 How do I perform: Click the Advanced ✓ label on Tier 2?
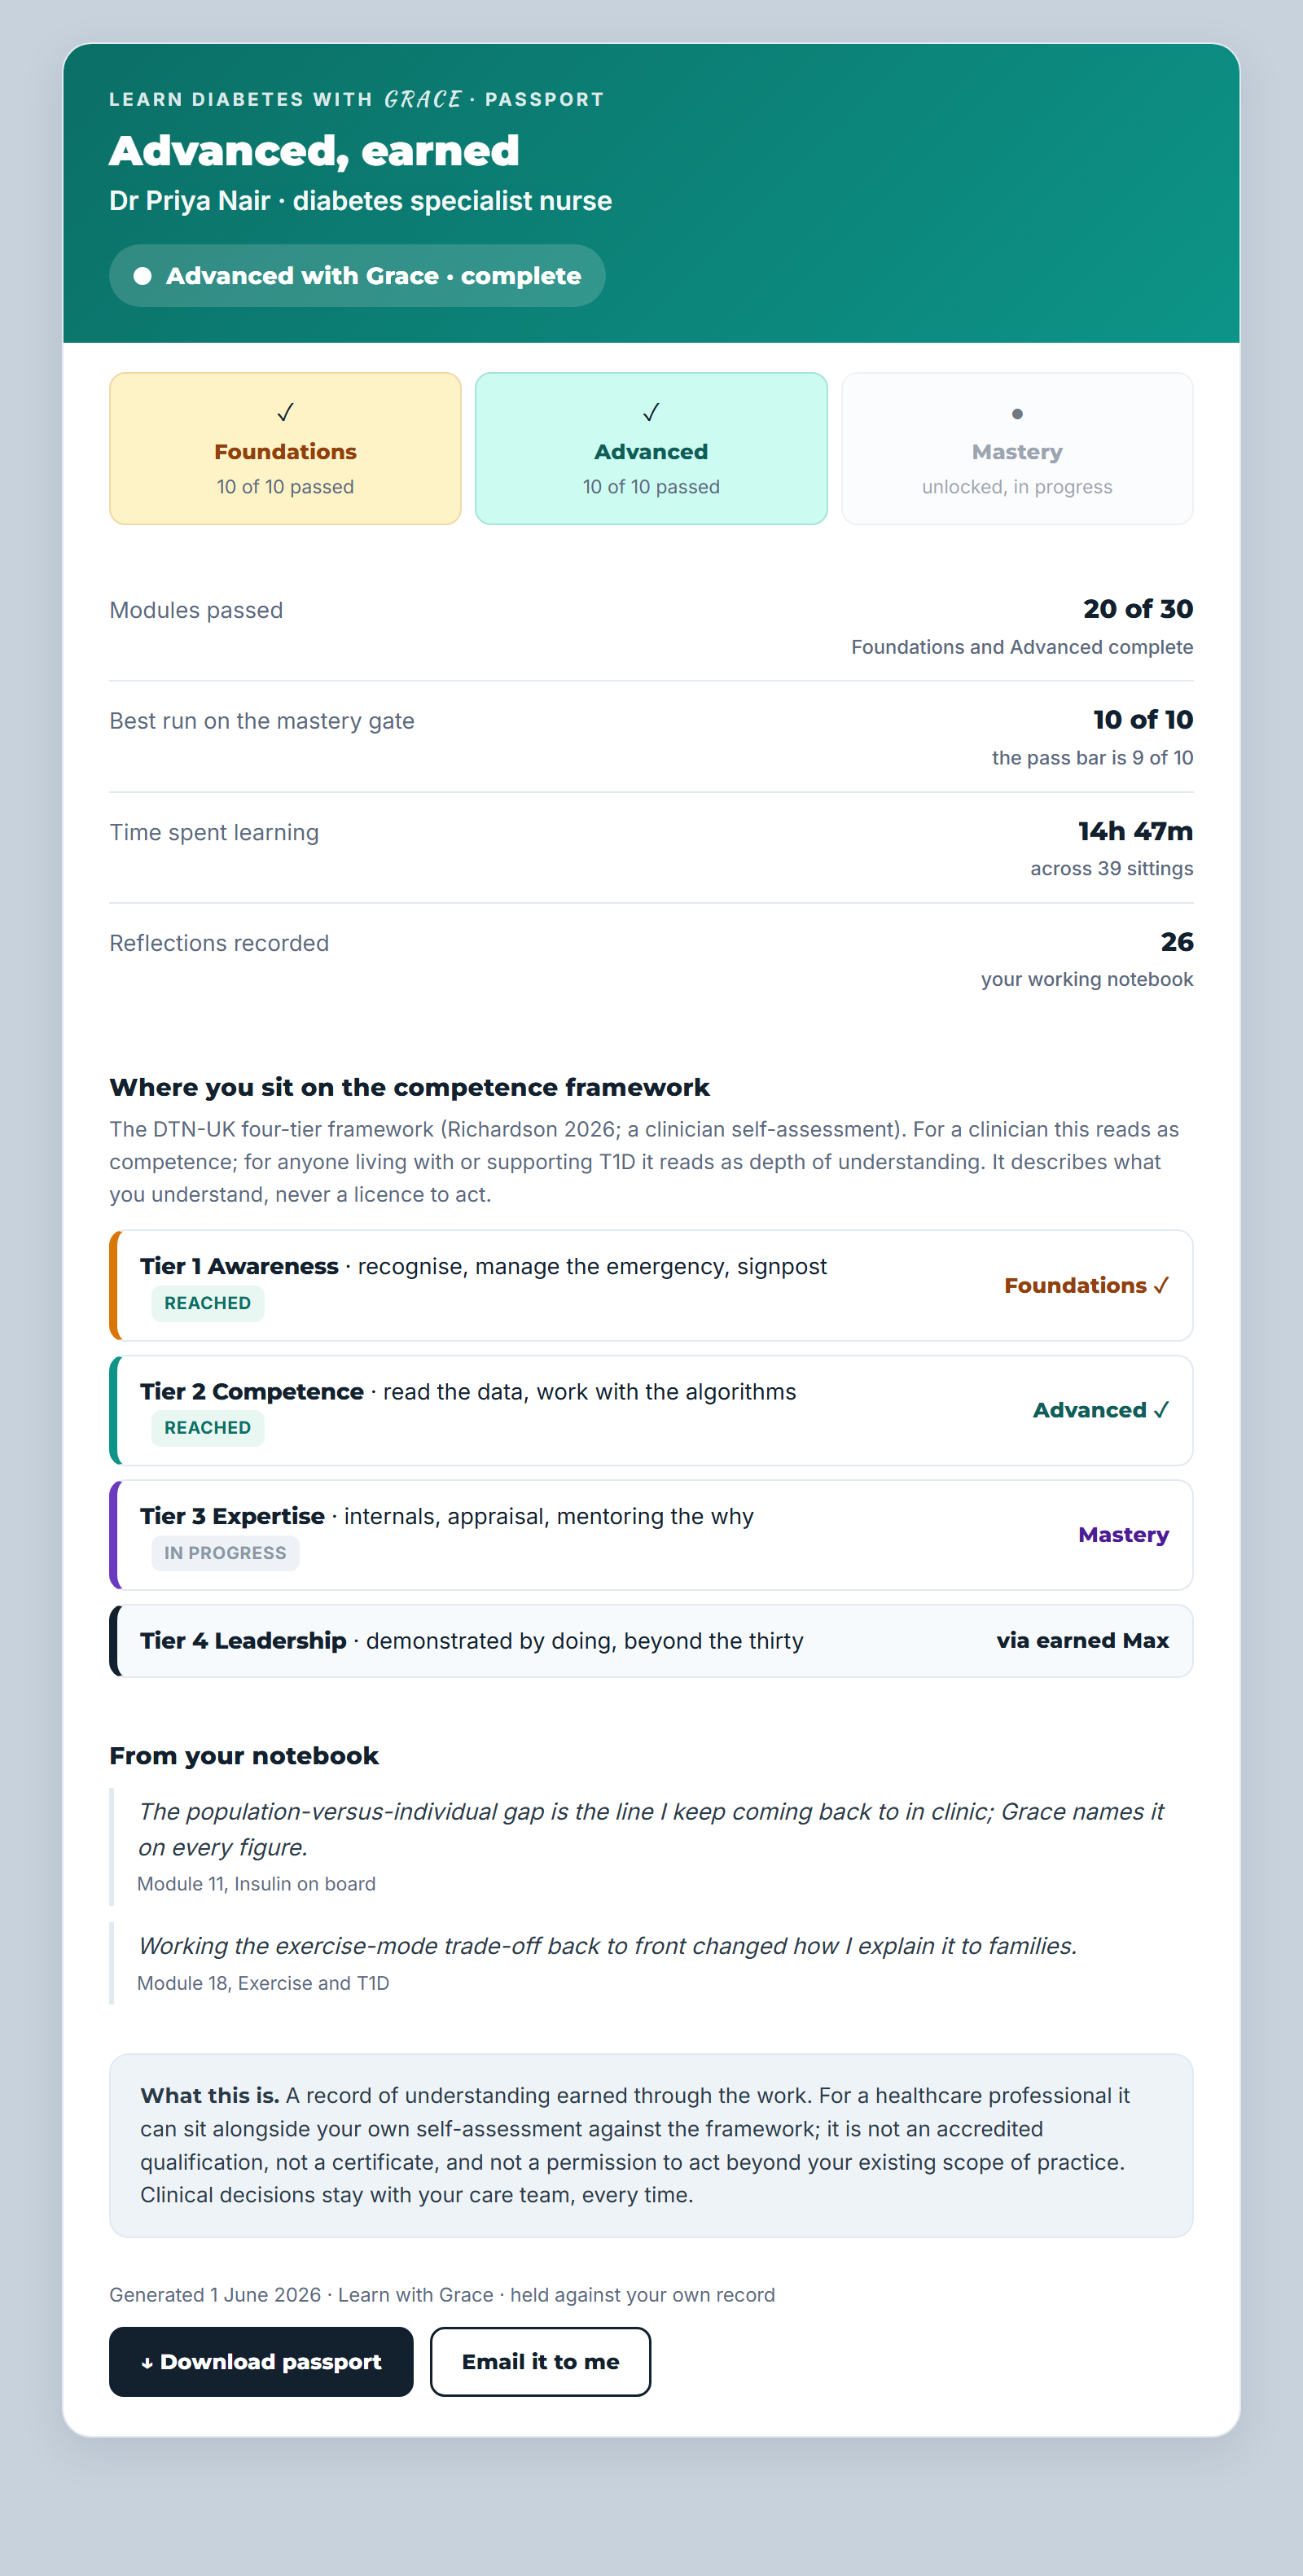point(1100,1410)
